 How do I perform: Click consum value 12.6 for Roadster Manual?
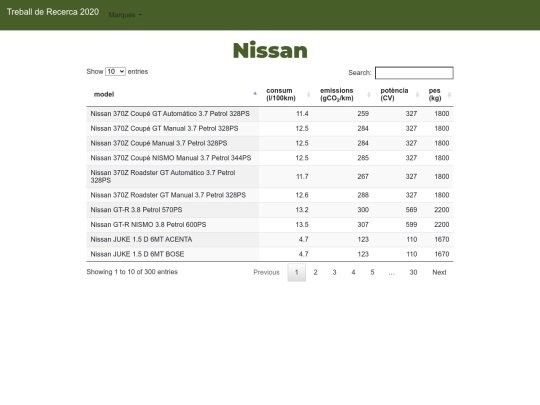(x=302, y=195)
